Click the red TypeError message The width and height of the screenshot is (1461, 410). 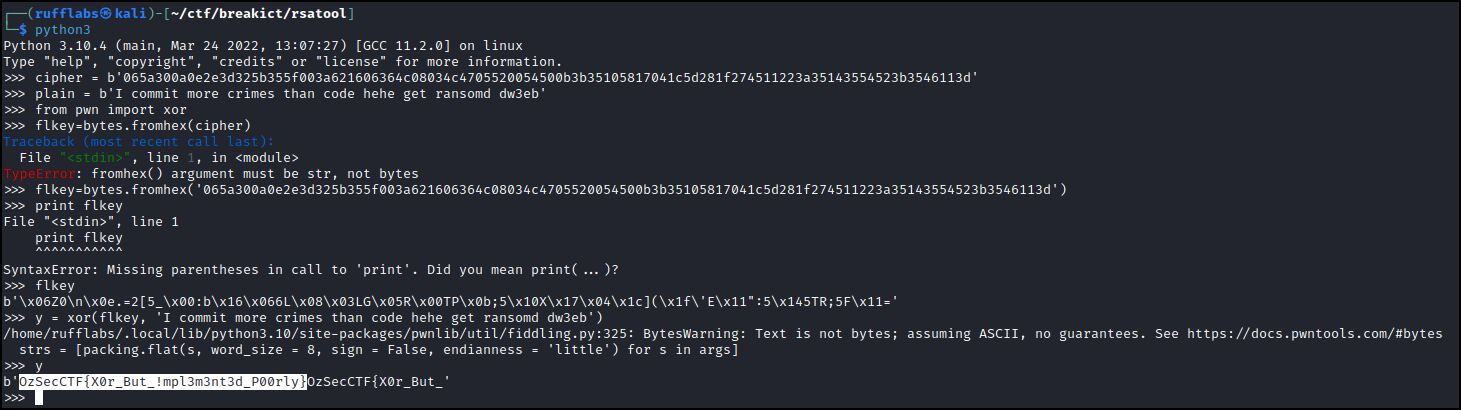pyautogui.click(x=211, y=174)
